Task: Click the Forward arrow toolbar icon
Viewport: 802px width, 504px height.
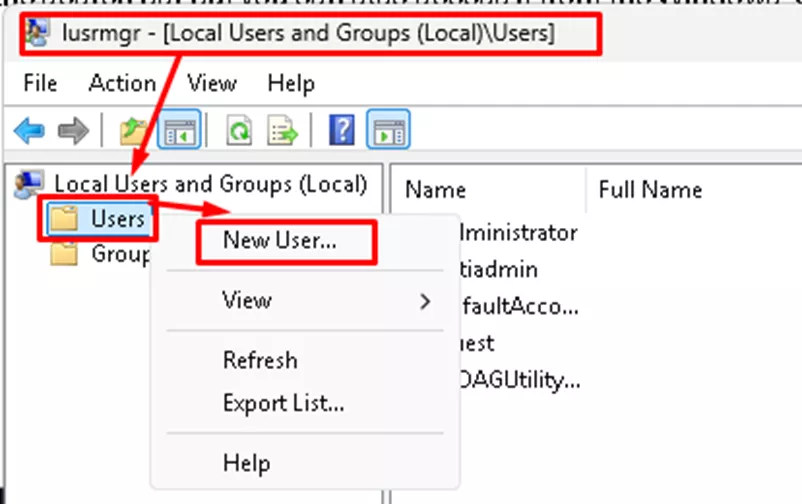Action: pos(74,130)
